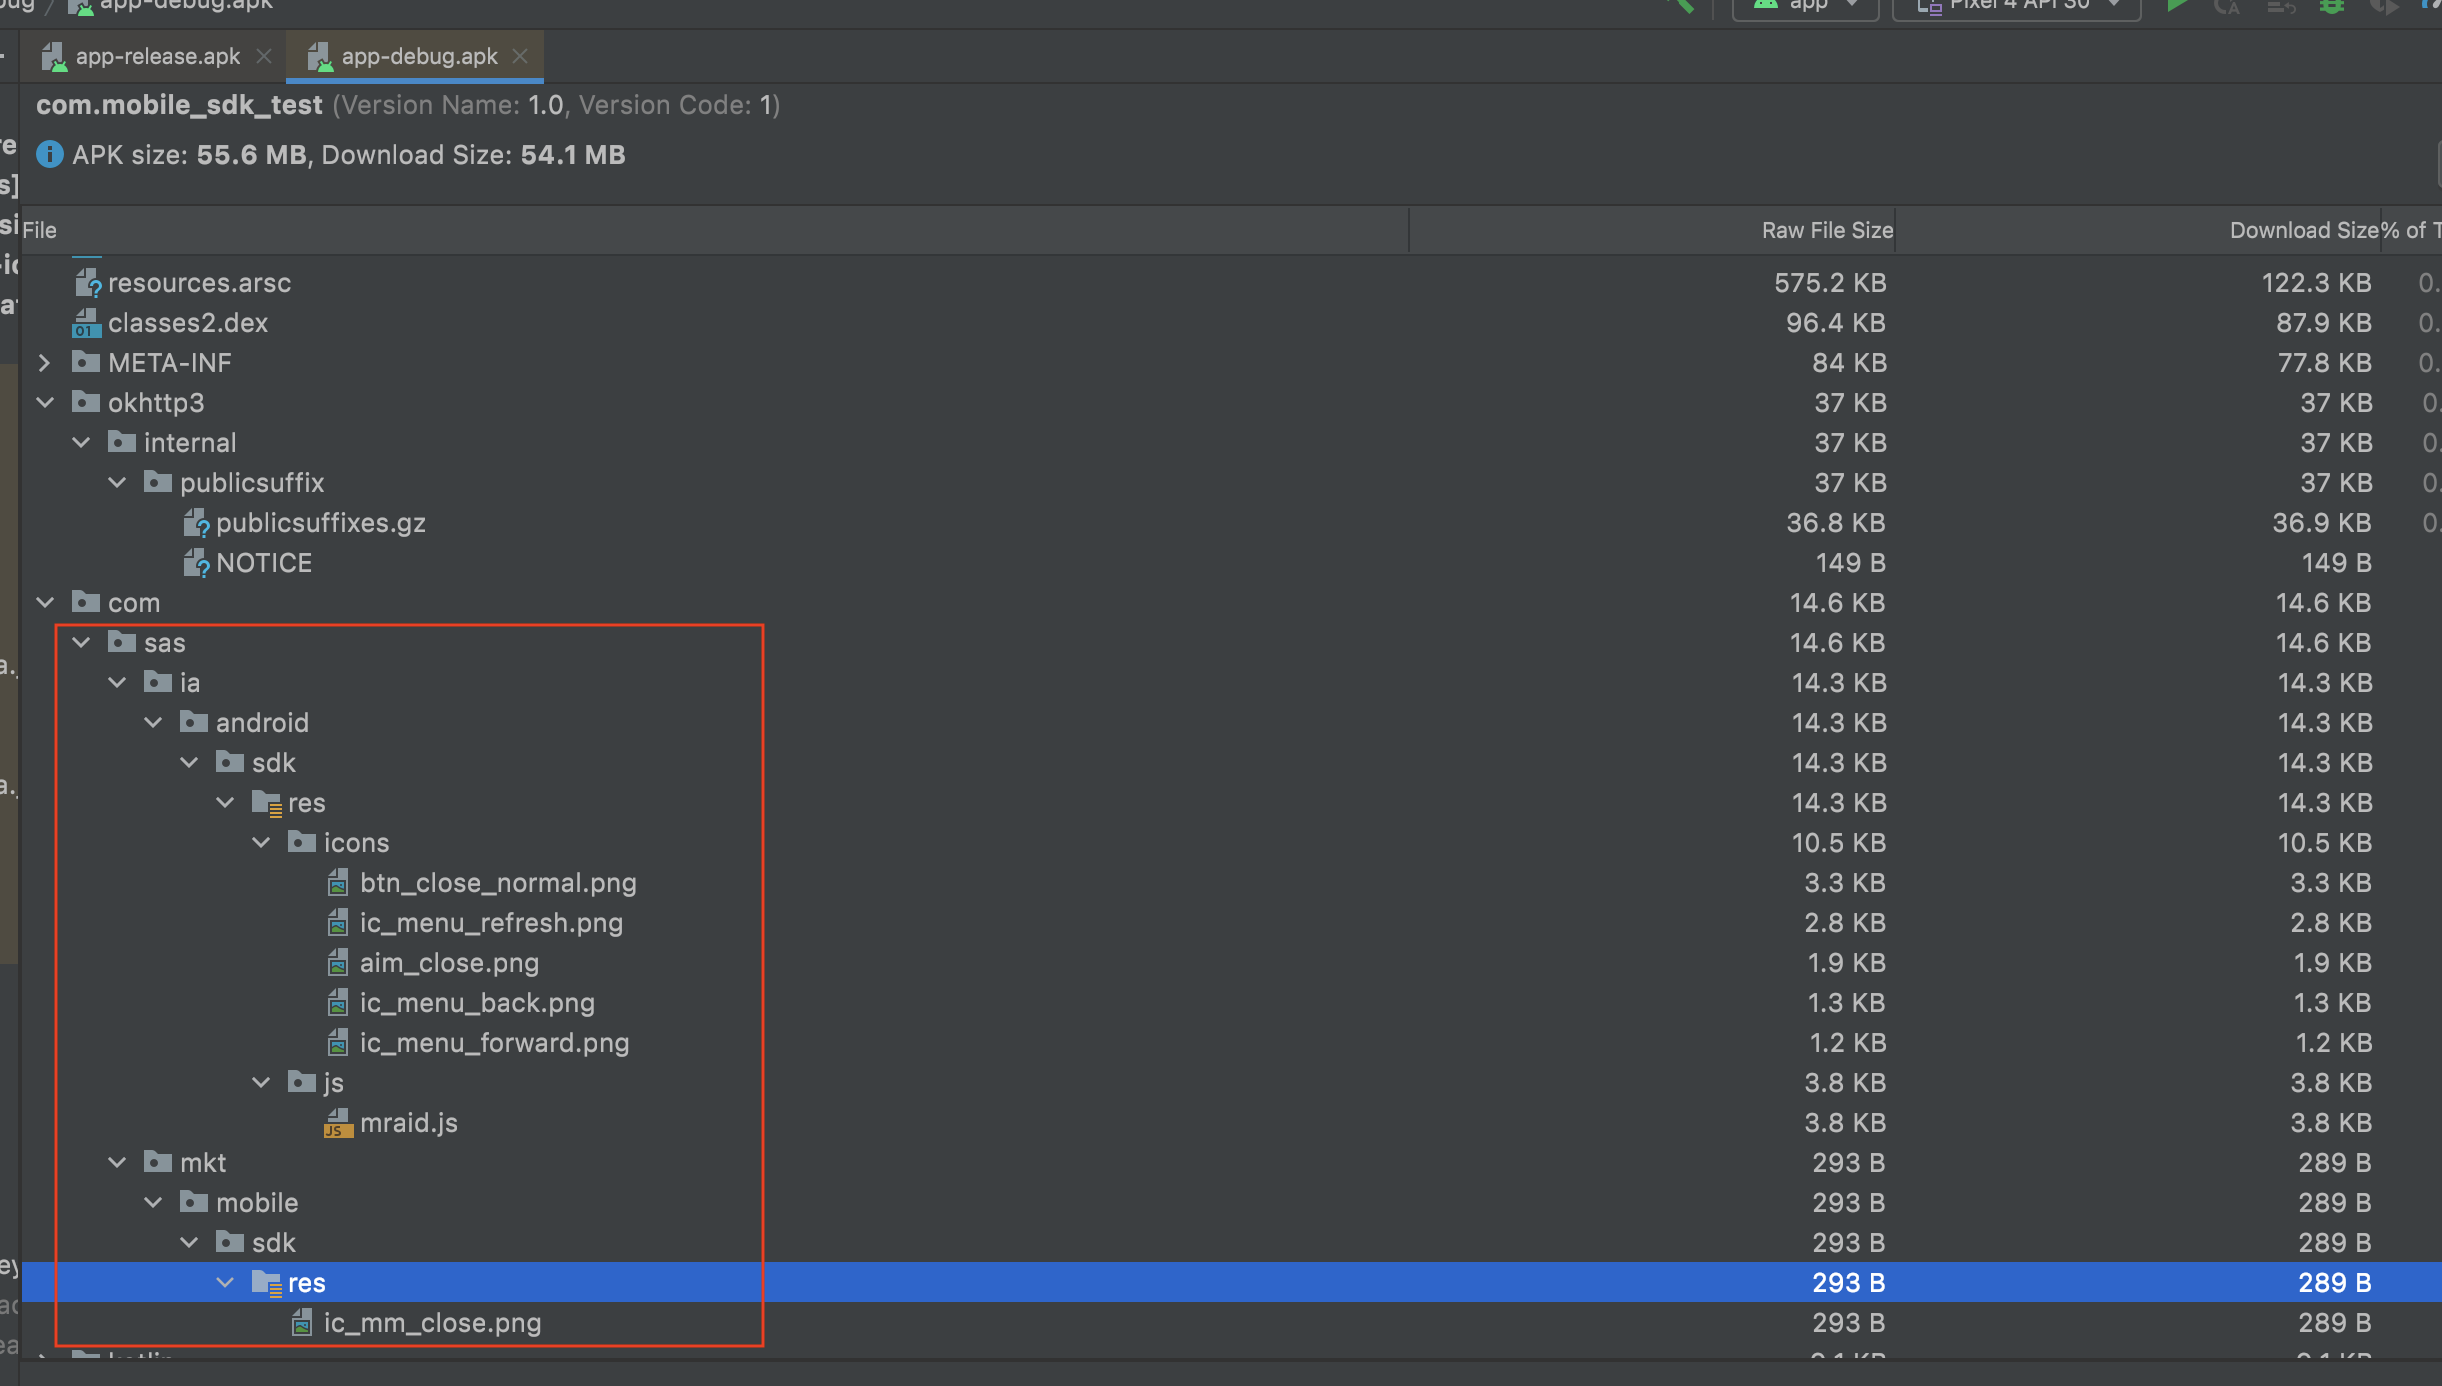Screen dimensions: 2442x1386
Task: Click the classes2.dex file icon
Action: [x=87, y=322]
